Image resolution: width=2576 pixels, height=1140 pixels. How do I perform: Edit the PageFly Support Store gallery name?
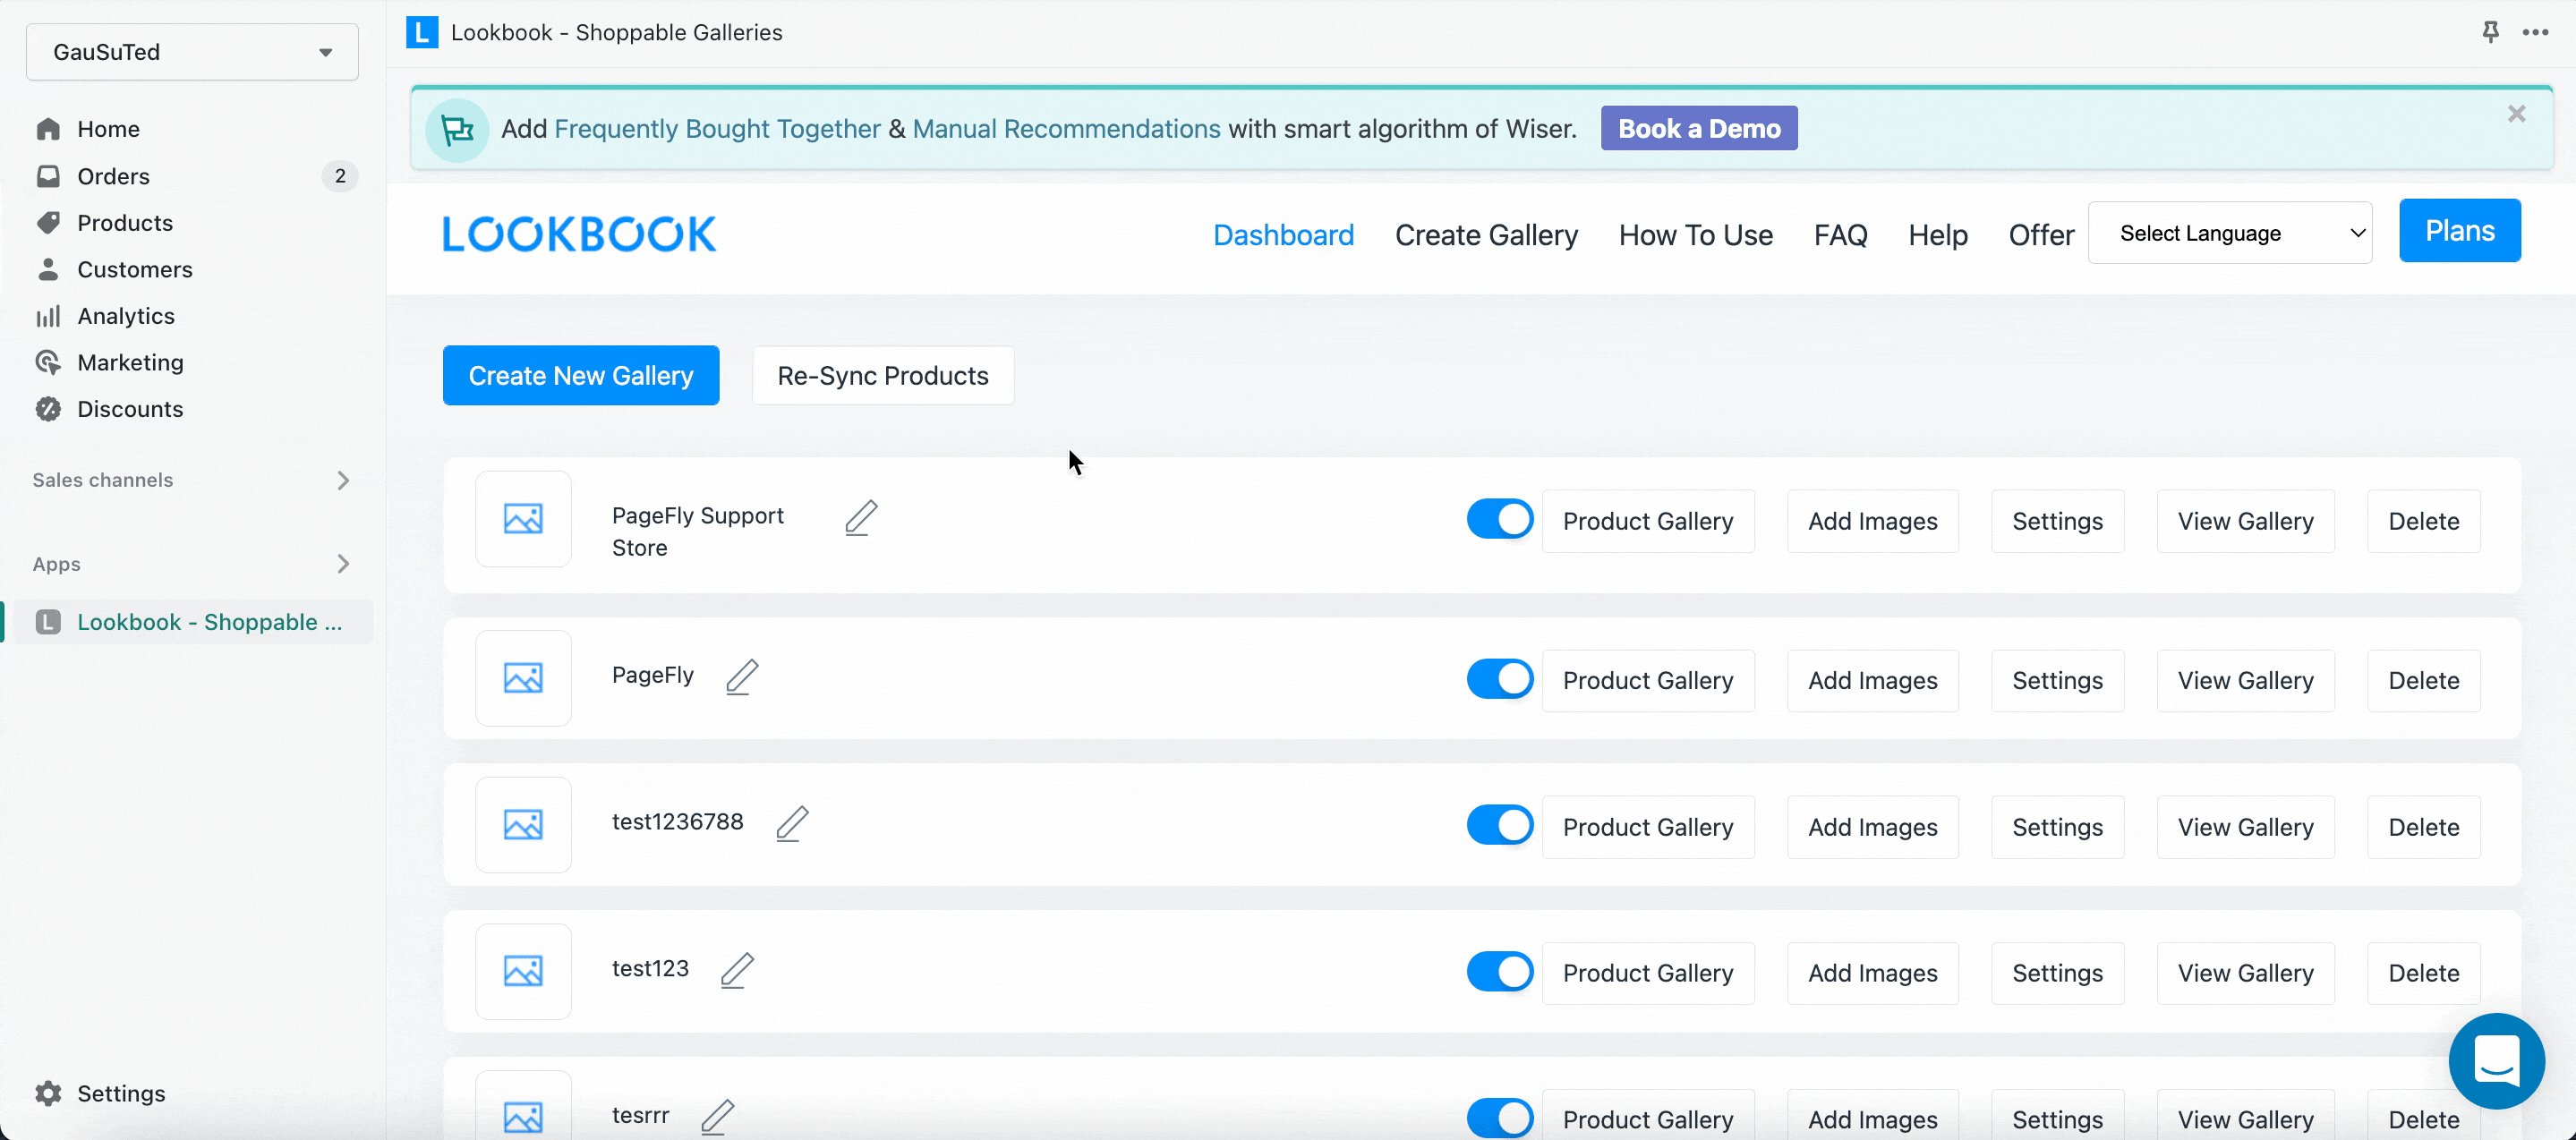[861, 517]
